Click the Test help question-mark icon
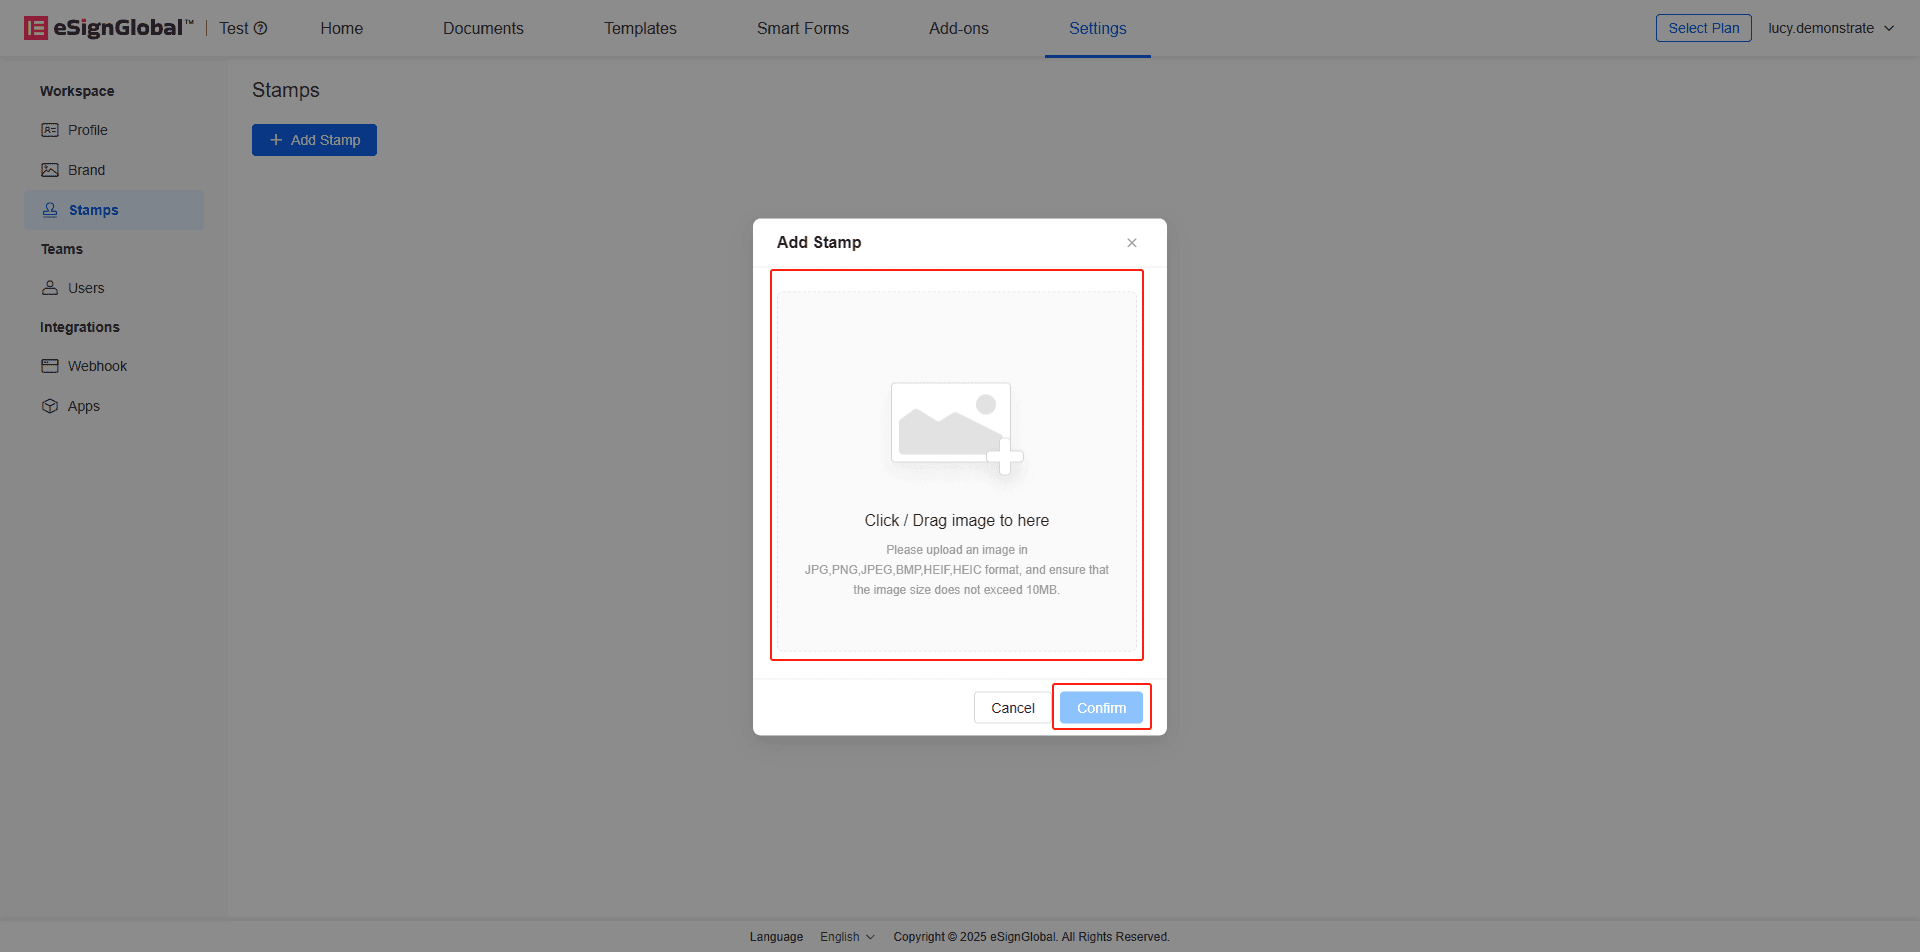The image size is (1920, 952). coord(261,28)
